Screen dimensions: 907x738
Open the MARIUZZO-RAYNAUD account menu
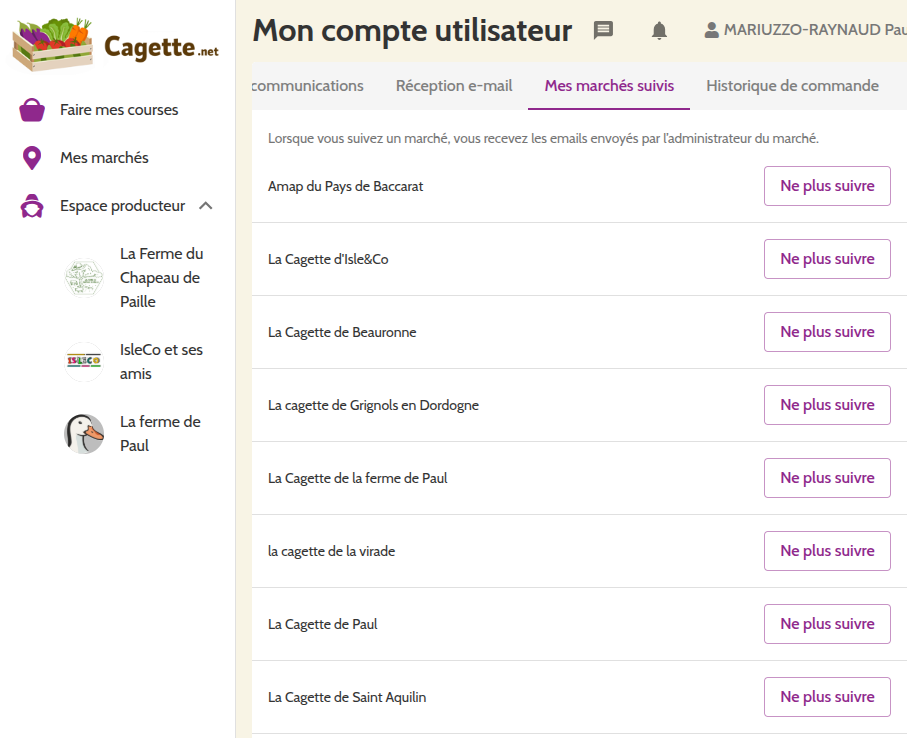(814, 30)
